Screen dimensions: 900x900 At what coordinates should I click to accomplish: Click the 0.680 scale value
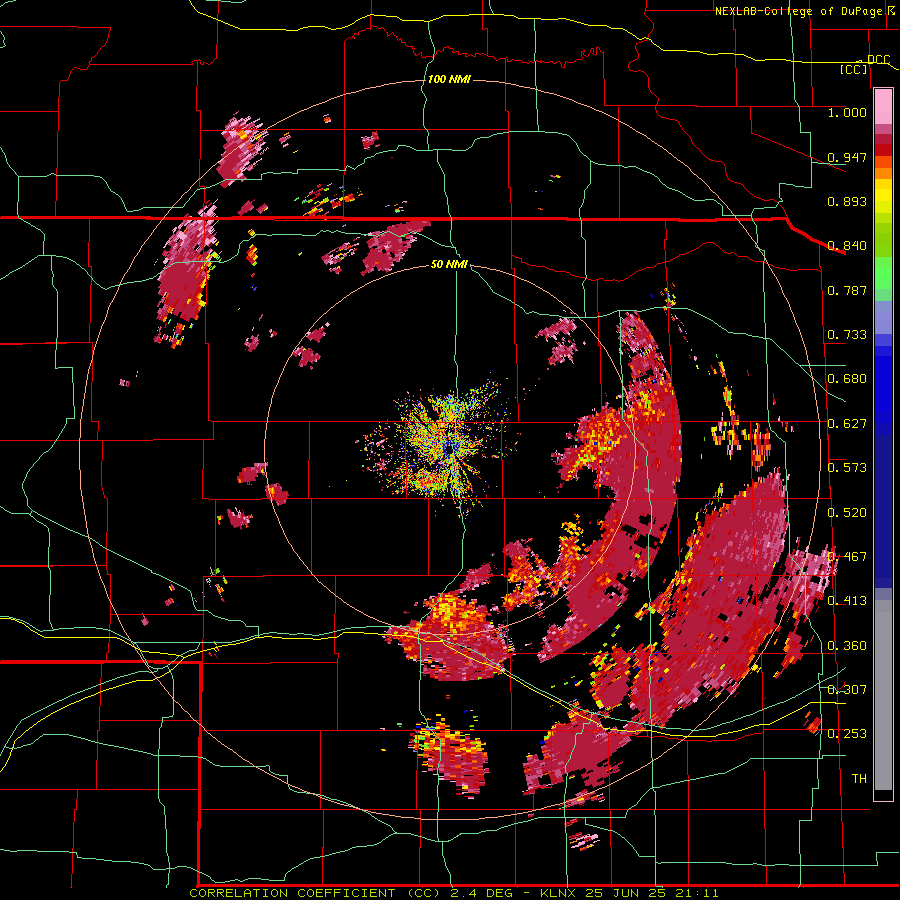(847, 379)
